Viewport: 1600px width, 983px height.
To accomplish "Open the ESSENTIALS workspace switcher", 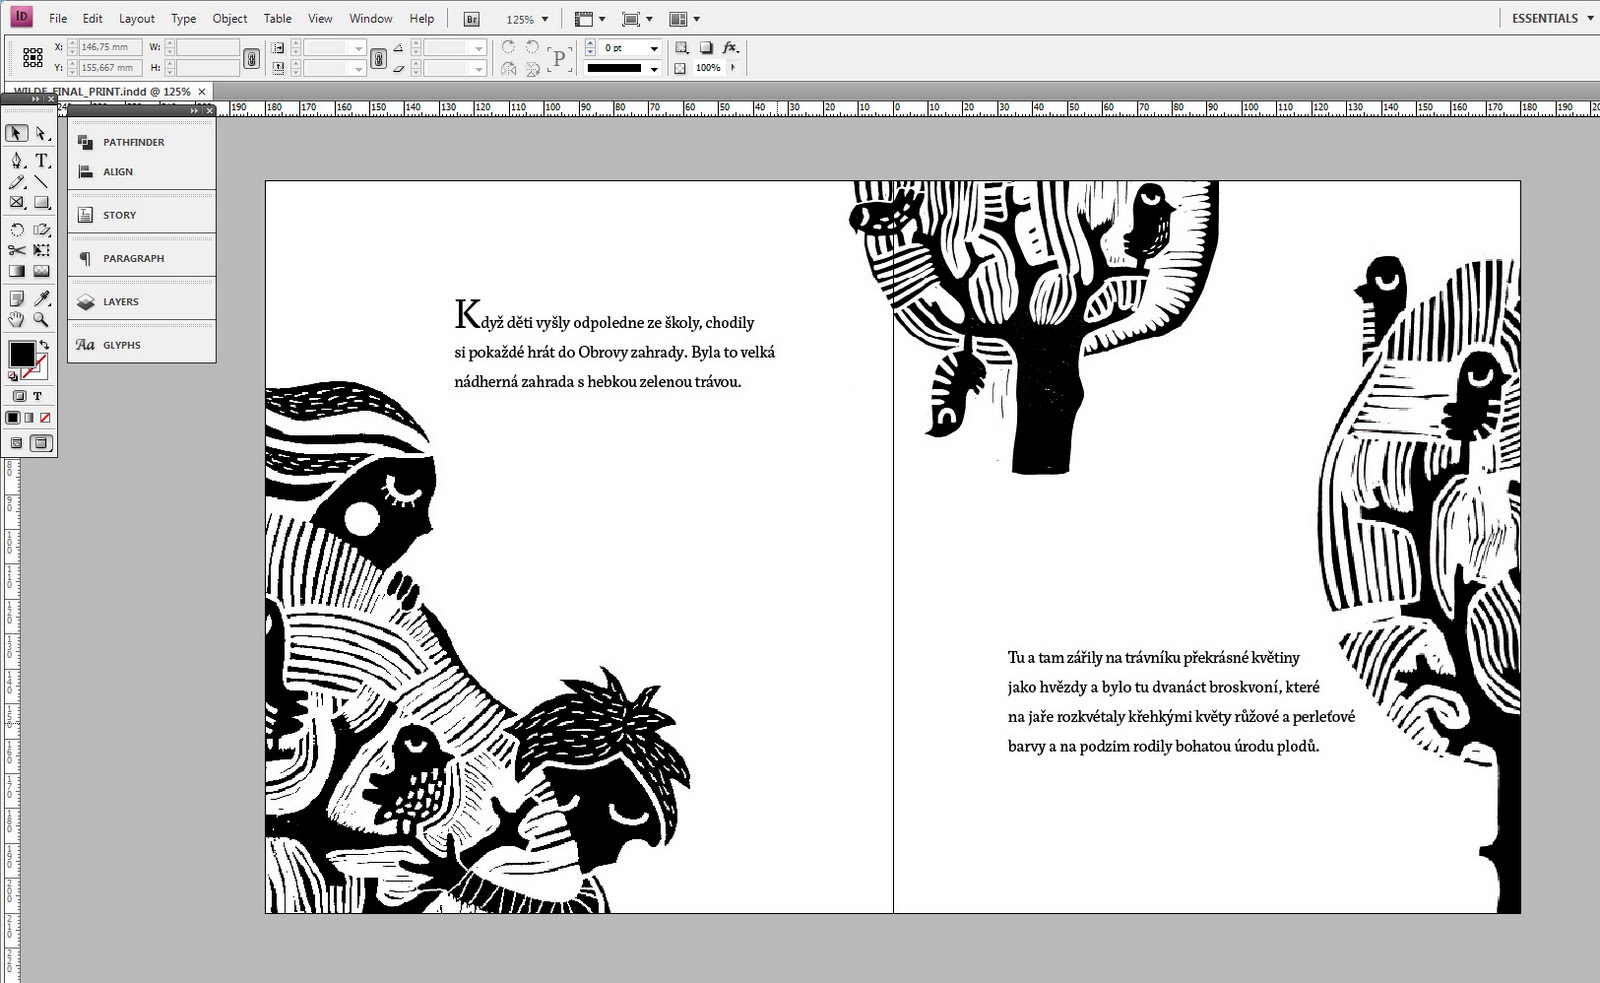I will pos(1552,18).
